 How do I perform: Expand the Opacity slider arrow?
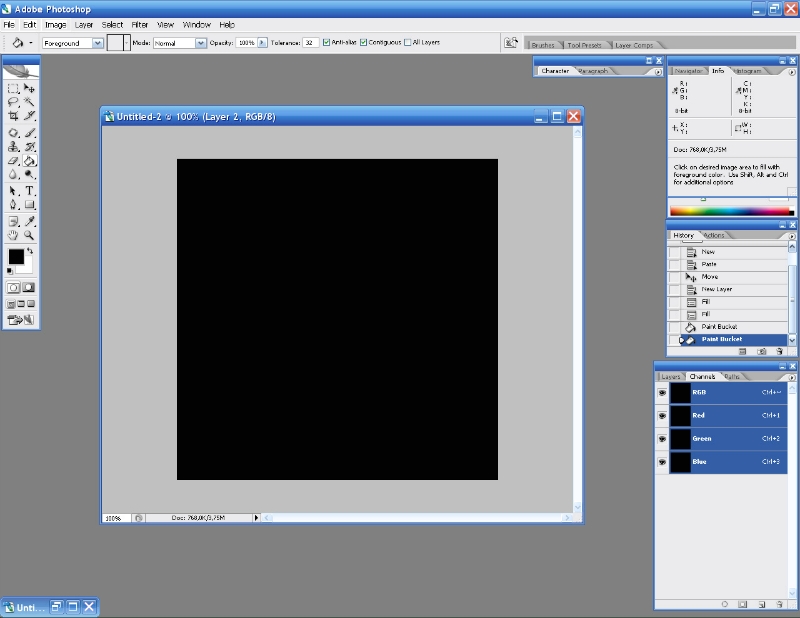(263, 43)
